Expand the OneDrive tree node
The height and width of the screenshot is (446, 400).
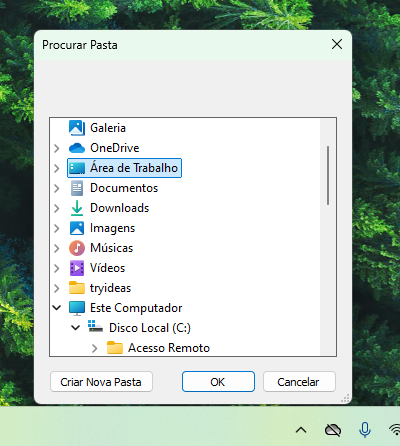(57, 148)
